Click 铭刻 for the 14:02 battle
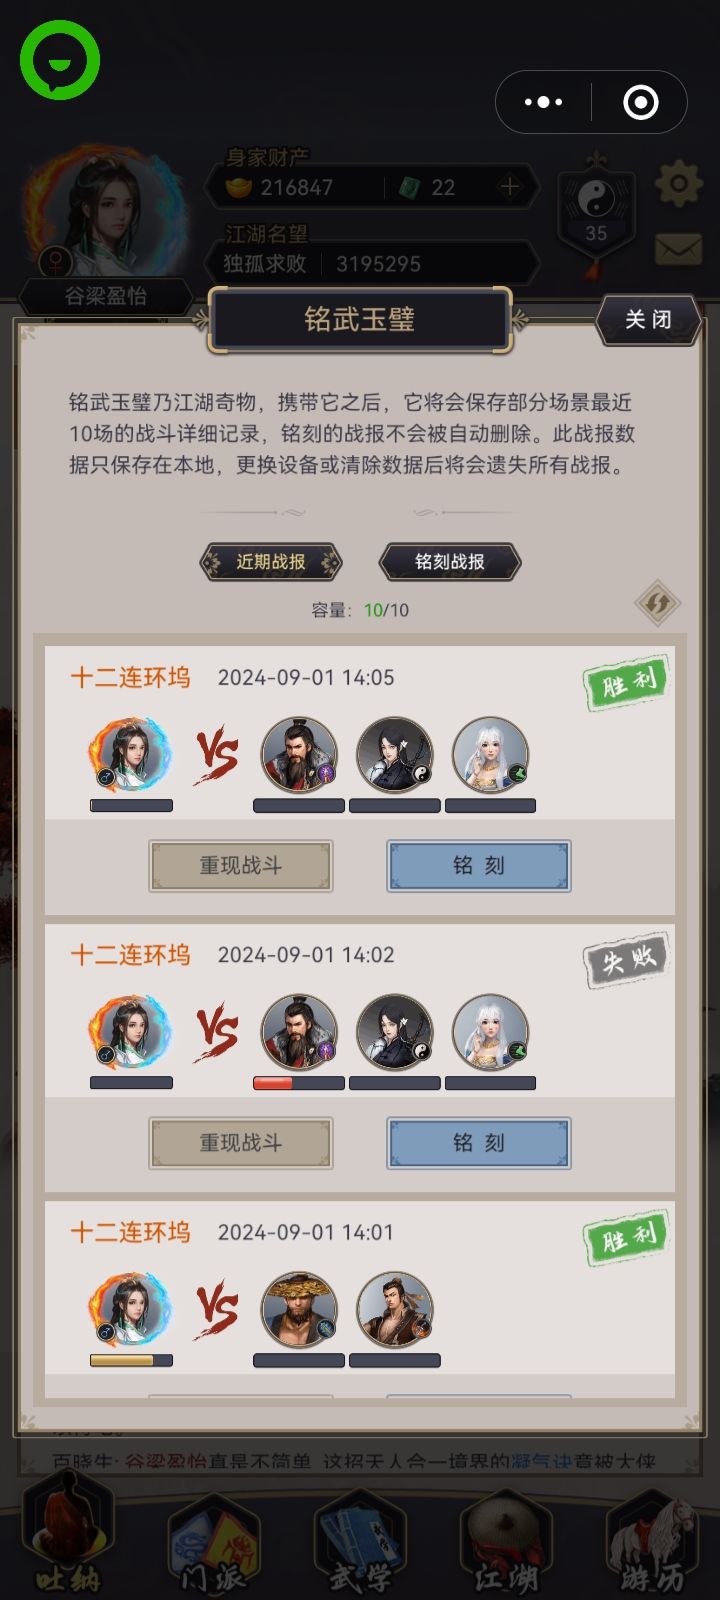The width and height of the screenshot is (720, 1600). (479, 1143)
